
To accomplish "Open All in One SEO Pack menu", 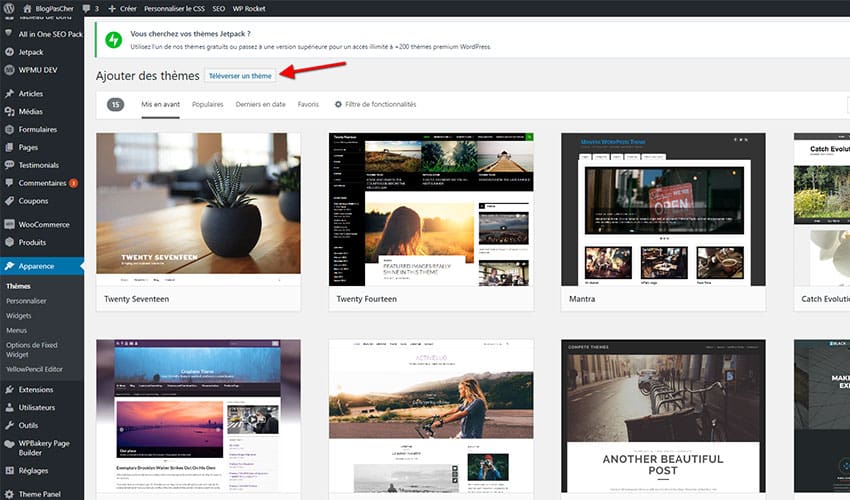I will (50, 34).
